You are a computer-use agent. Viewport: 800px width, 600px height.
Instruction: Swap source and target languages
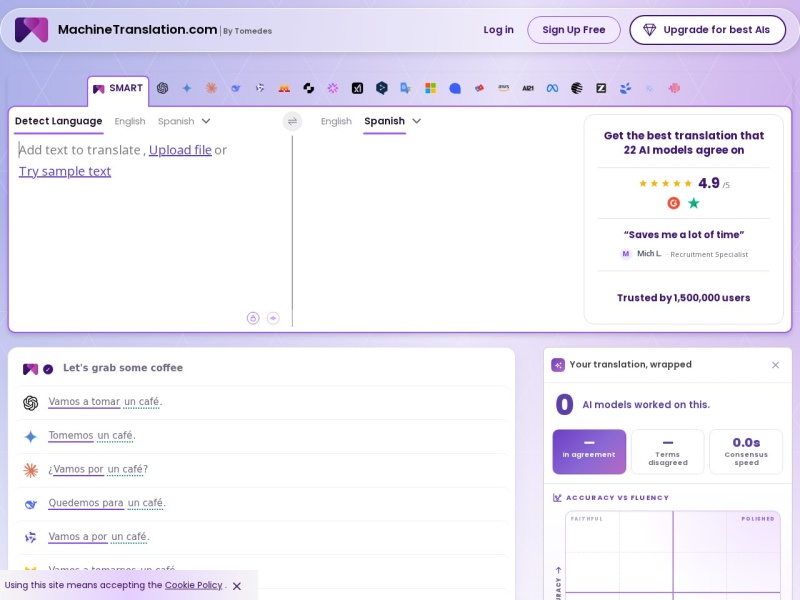[x=292, y=121]
